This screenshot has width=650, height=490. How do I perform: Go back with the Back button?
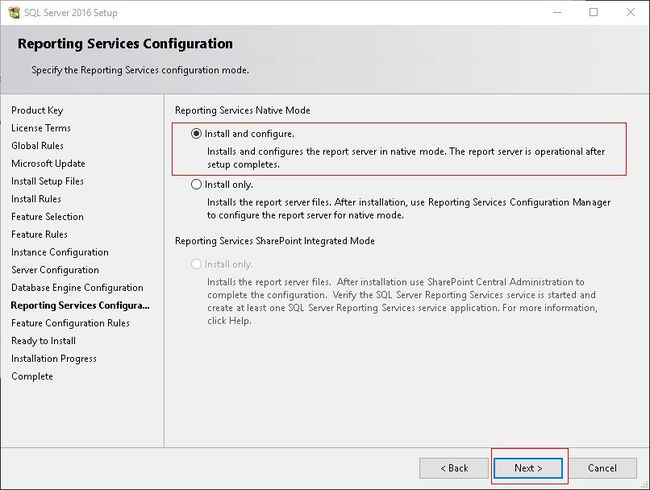coord(454,468)
